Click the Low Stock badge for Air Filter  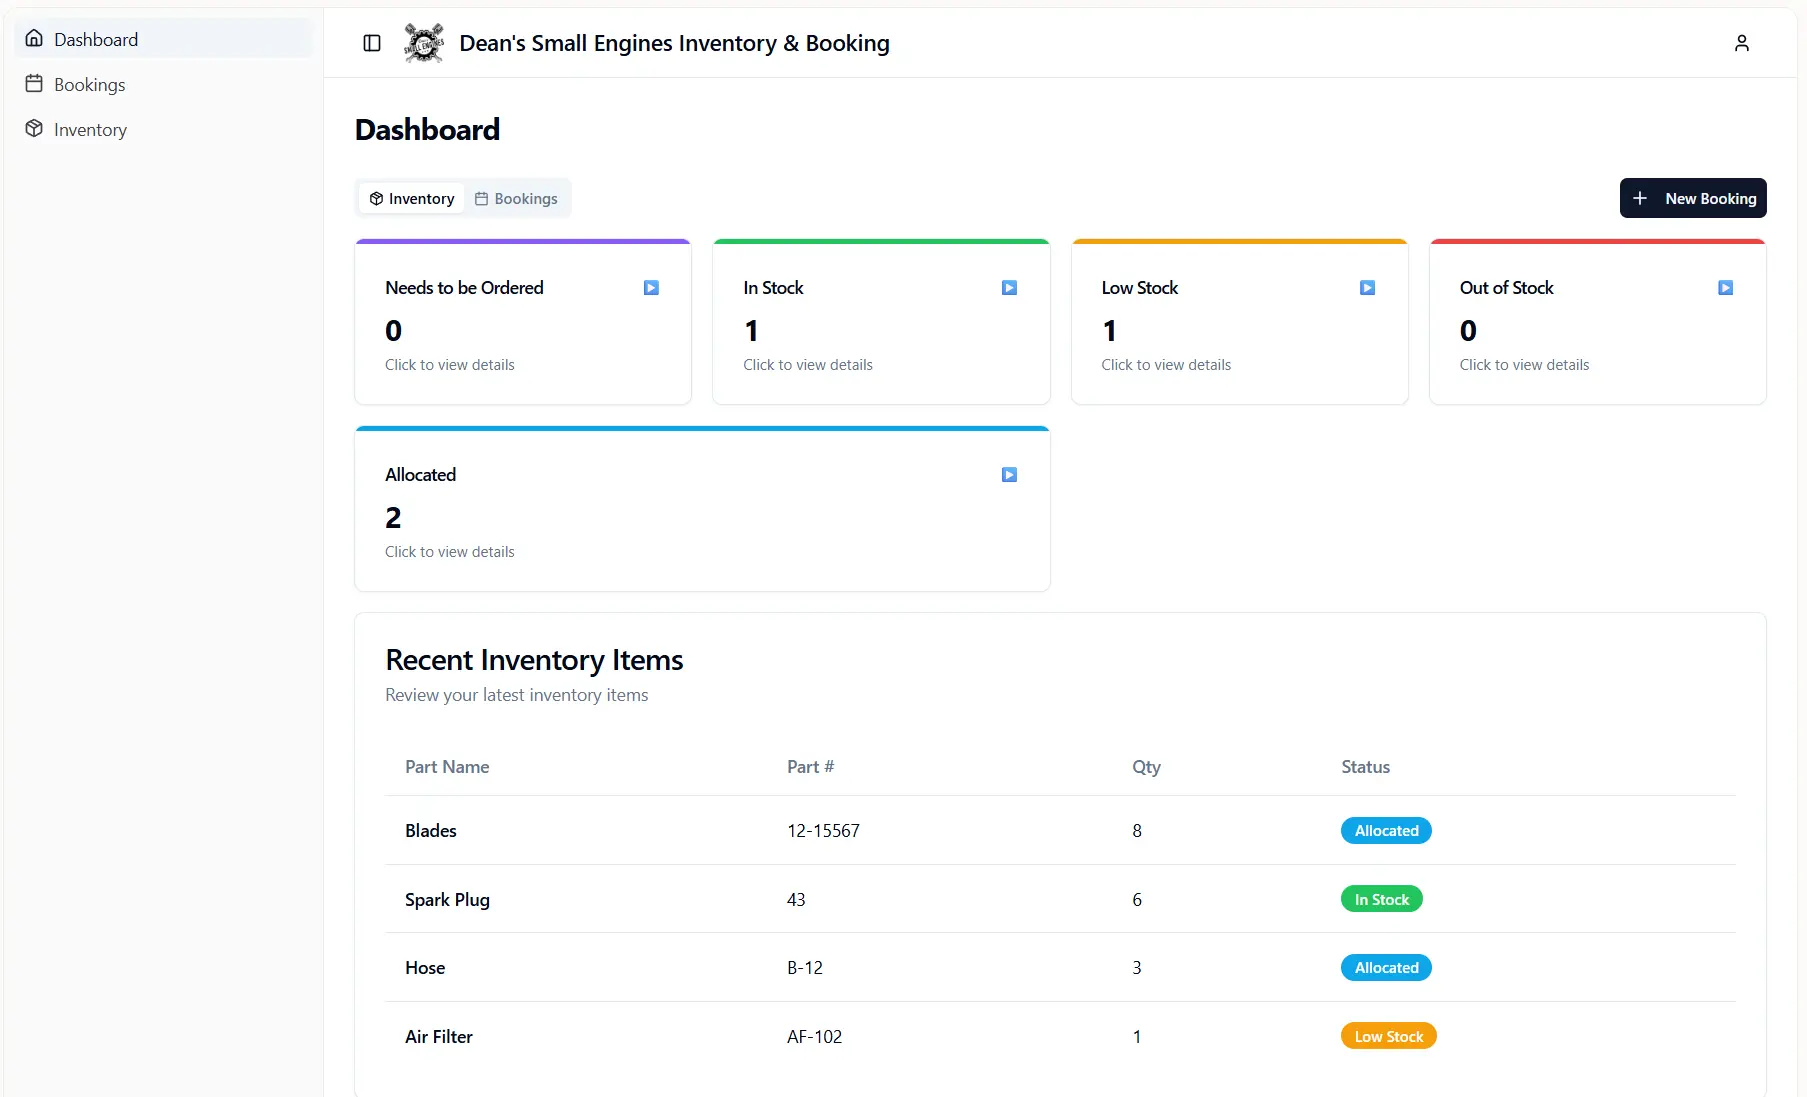(1388, 1036)
